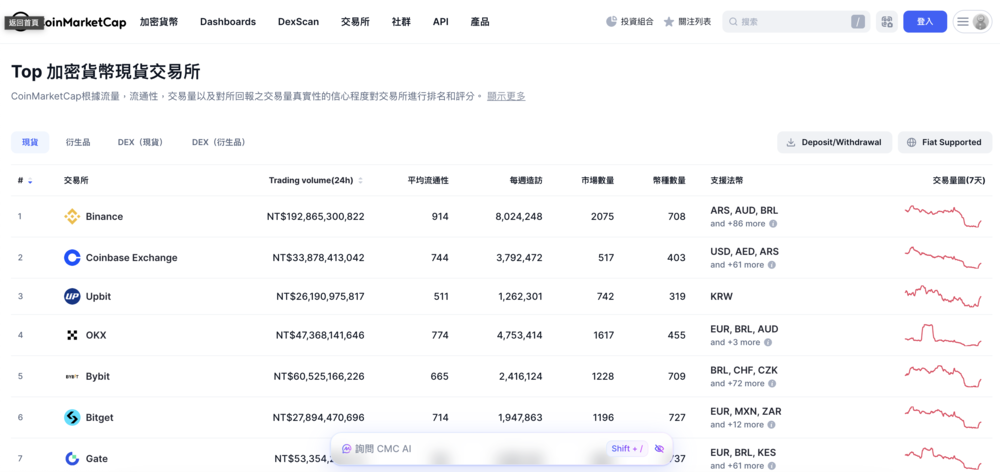Open the Binance exchange name link
Screen dimensions: 1000x472
click(x=104, y=217)
